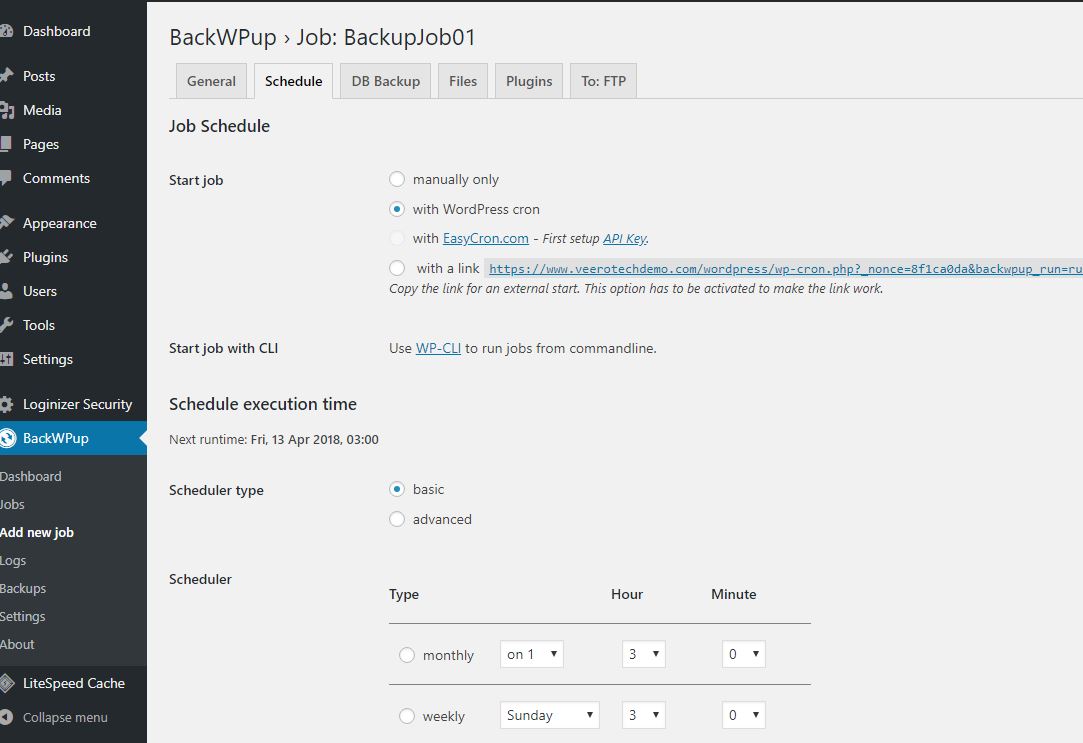
Task: Click the Loginizer Security gear icon
Action: [x=6, y=404]
